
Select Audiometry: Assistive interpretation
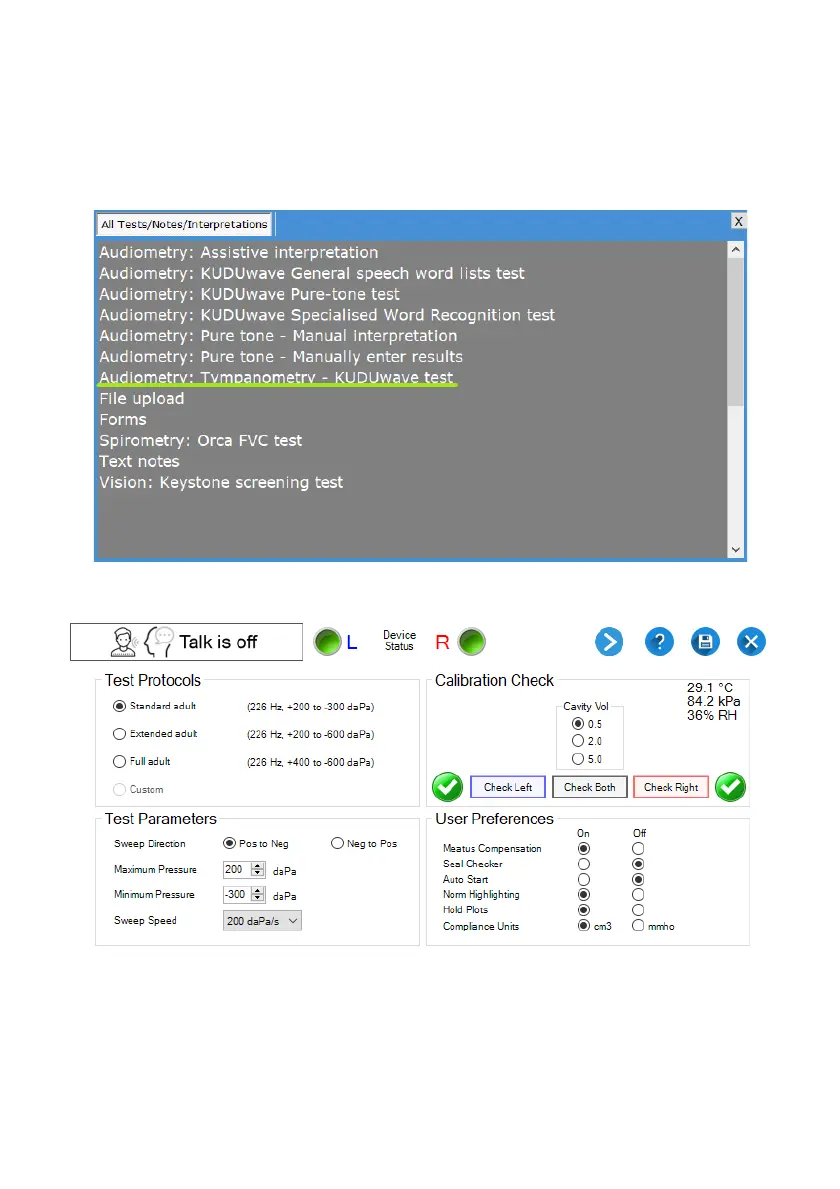[239, 253]
